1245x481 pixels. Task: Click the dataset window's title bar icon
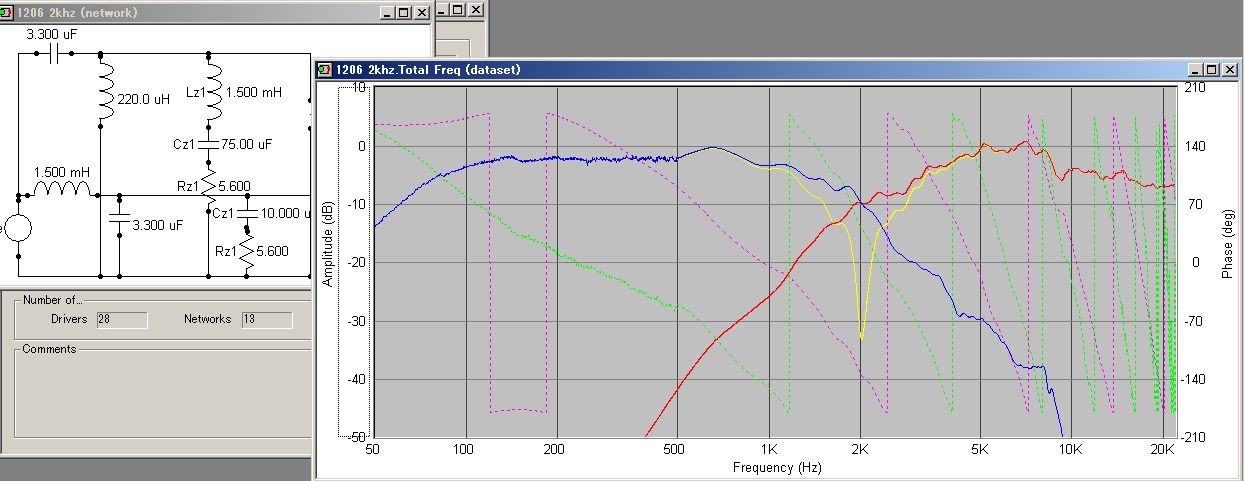coord(323,69)
